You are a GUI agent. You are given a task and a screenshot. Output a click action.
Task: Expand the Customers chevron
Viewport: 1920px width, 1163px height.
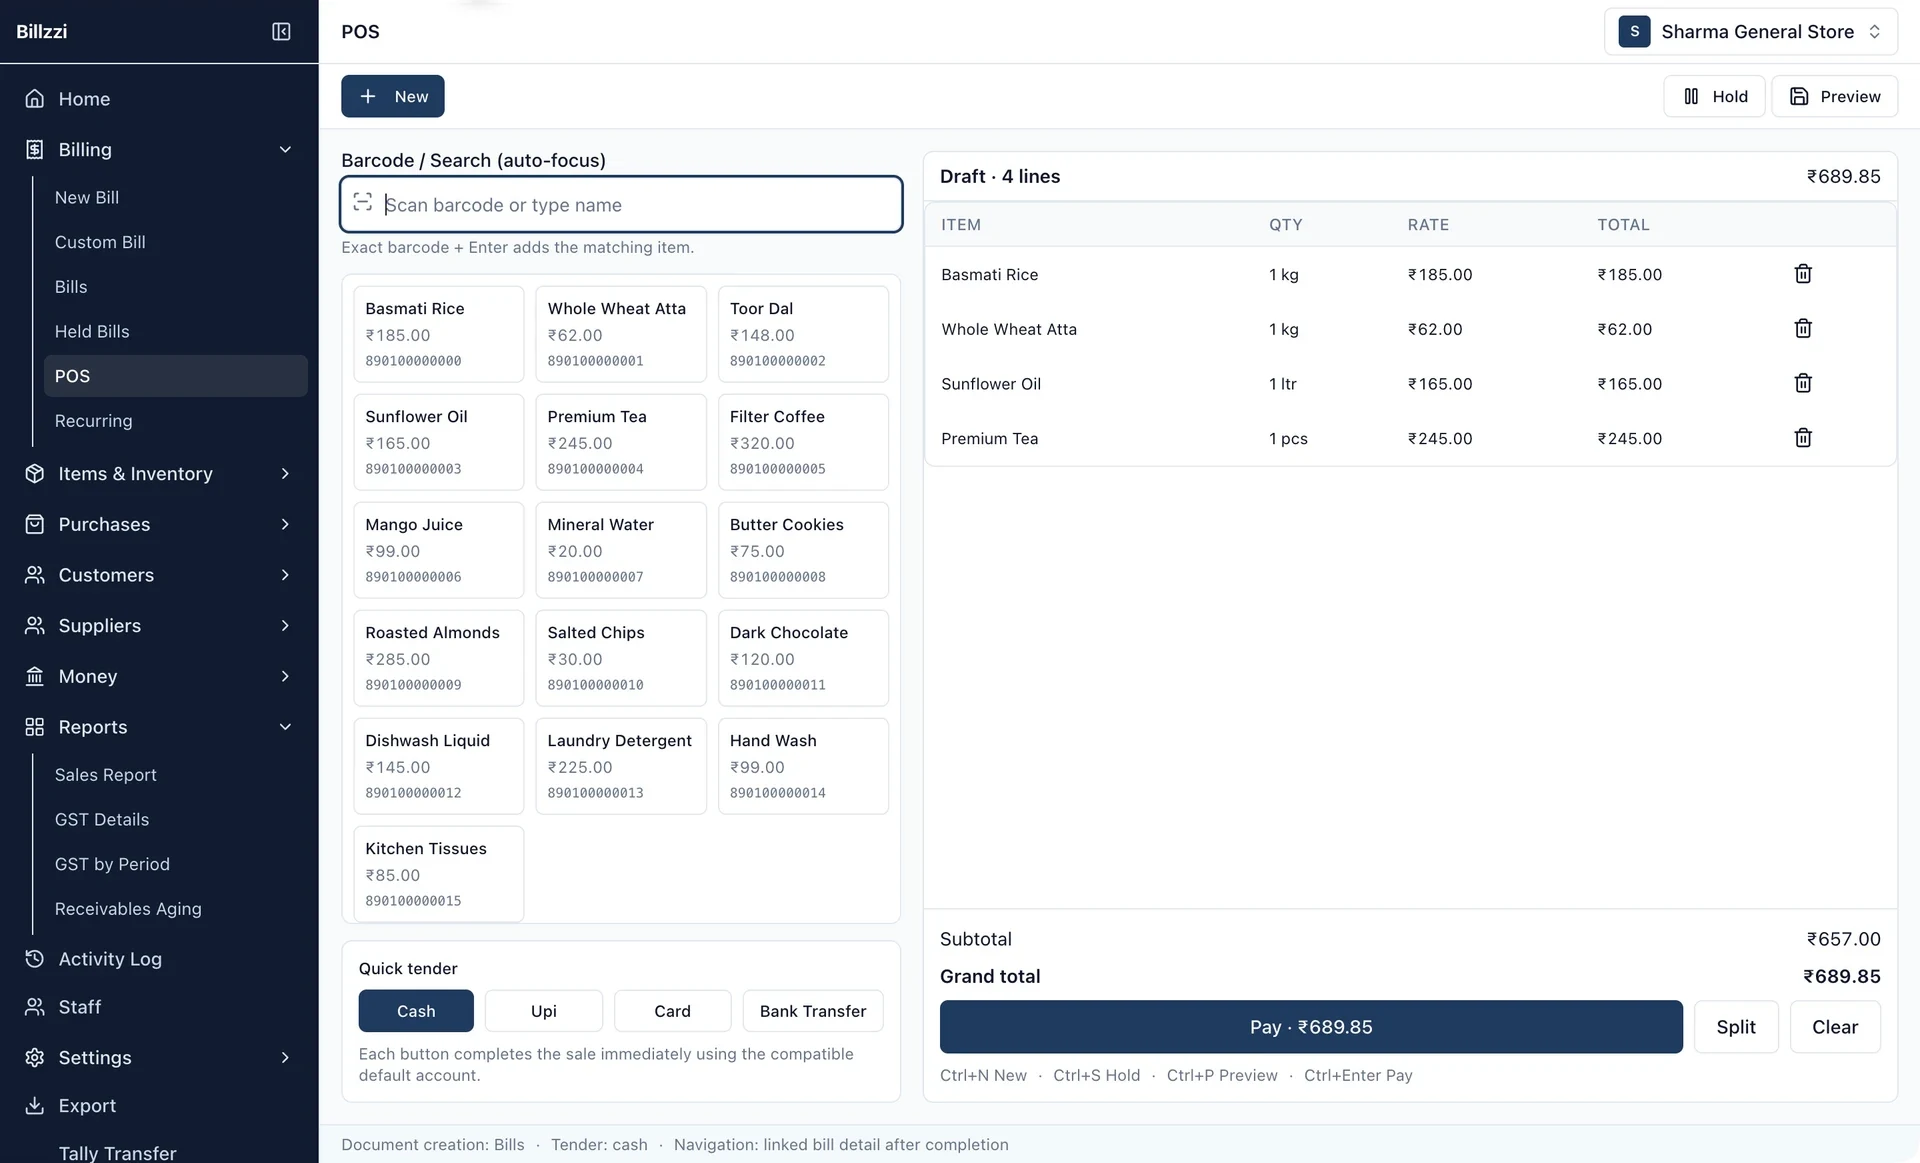pos(285,575)
